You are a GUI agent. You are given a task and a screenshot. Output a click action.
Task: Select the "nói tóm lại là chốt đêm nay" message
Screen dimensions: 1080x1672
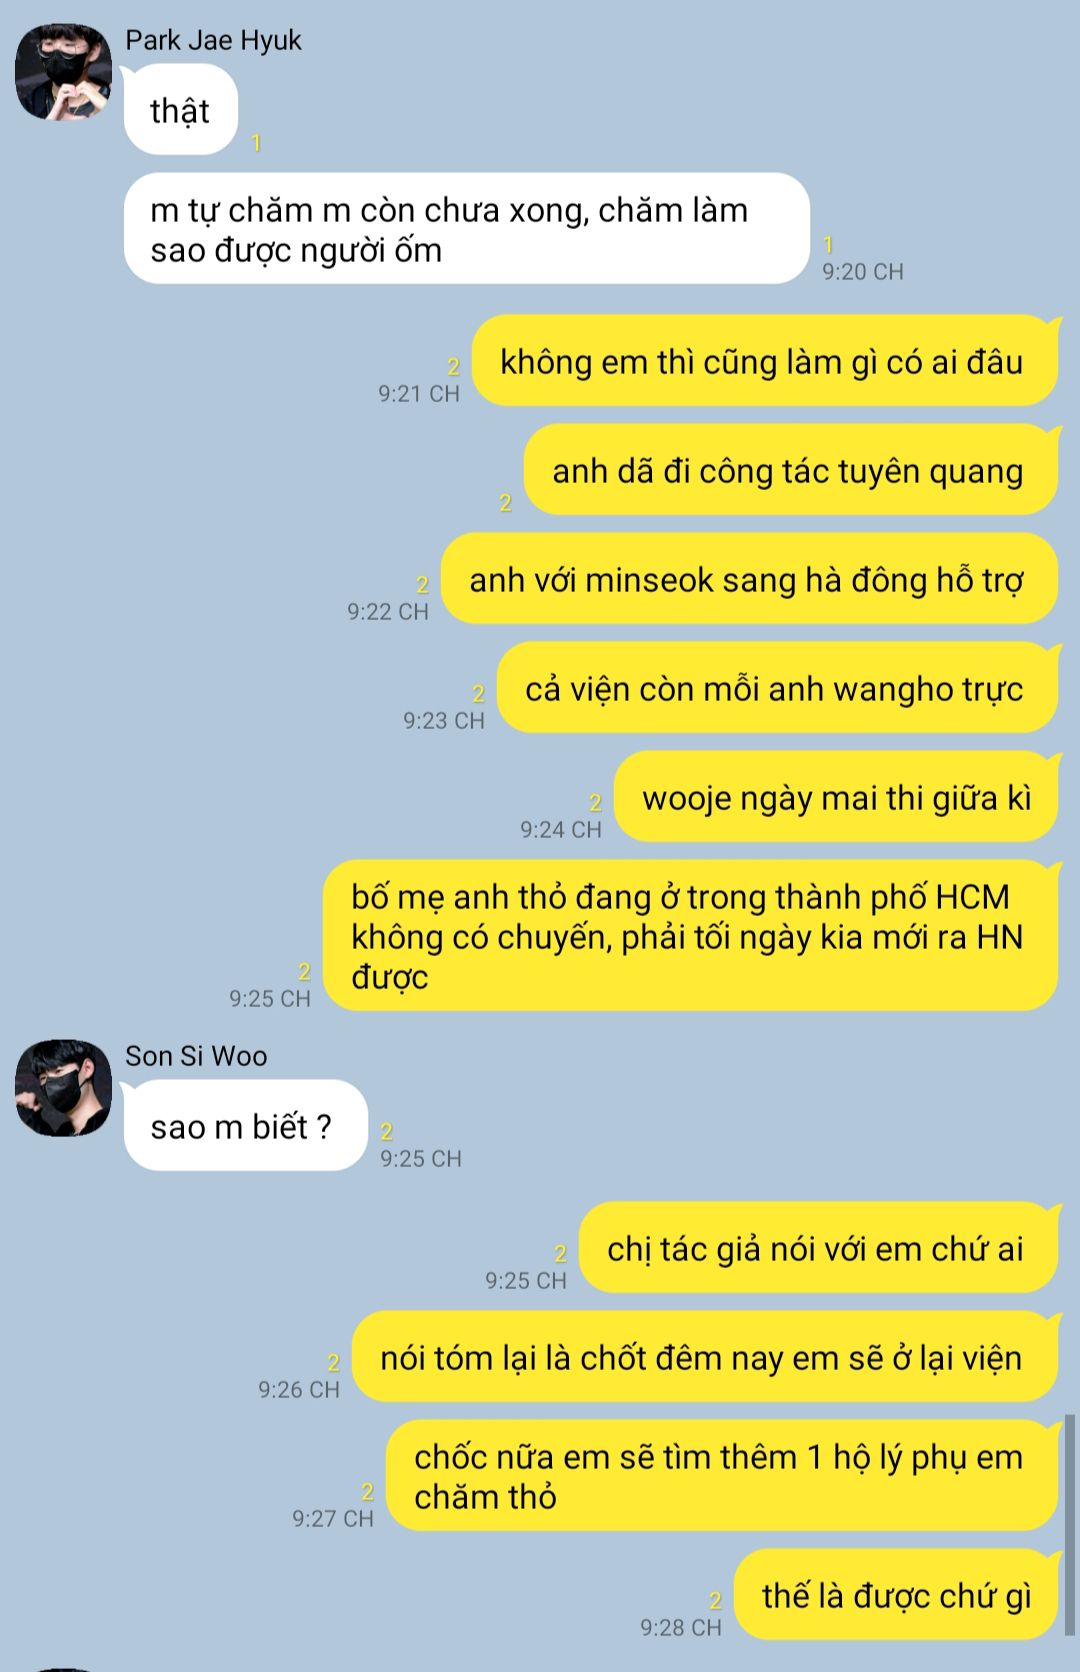pyautogui.click(x=705, y=1357)
